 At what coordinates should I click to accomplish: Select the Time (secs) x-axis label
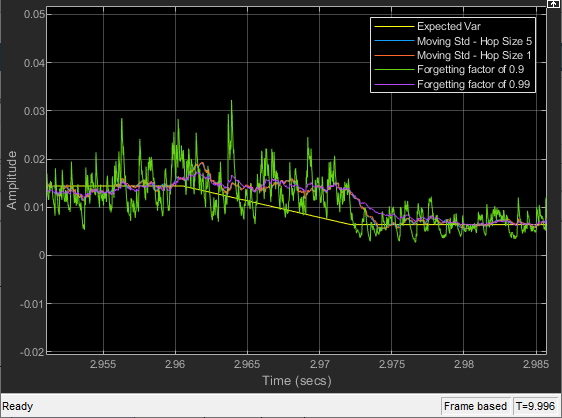pos(297,380)
